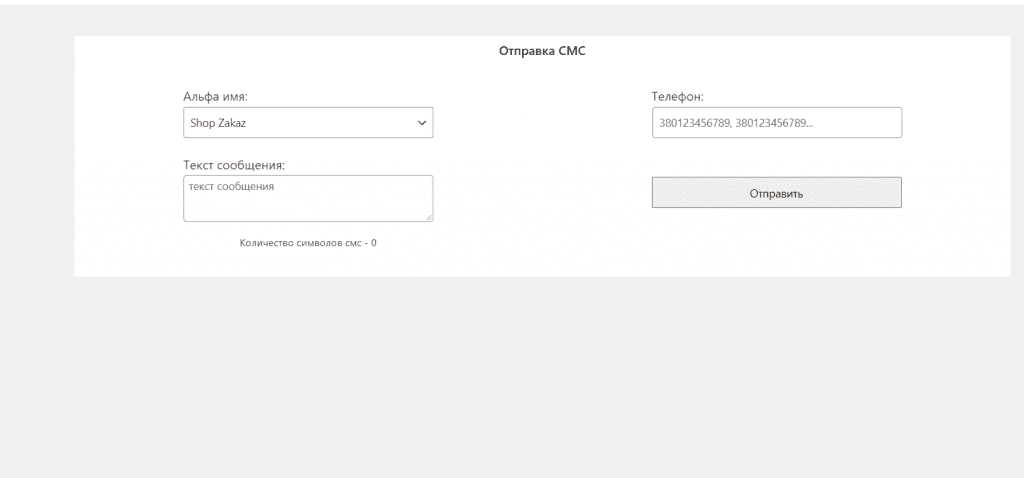Click the word Zakaz in the Альфа имя selector
The height and width of the screenshot is (478, 1024).
(232, 123)
